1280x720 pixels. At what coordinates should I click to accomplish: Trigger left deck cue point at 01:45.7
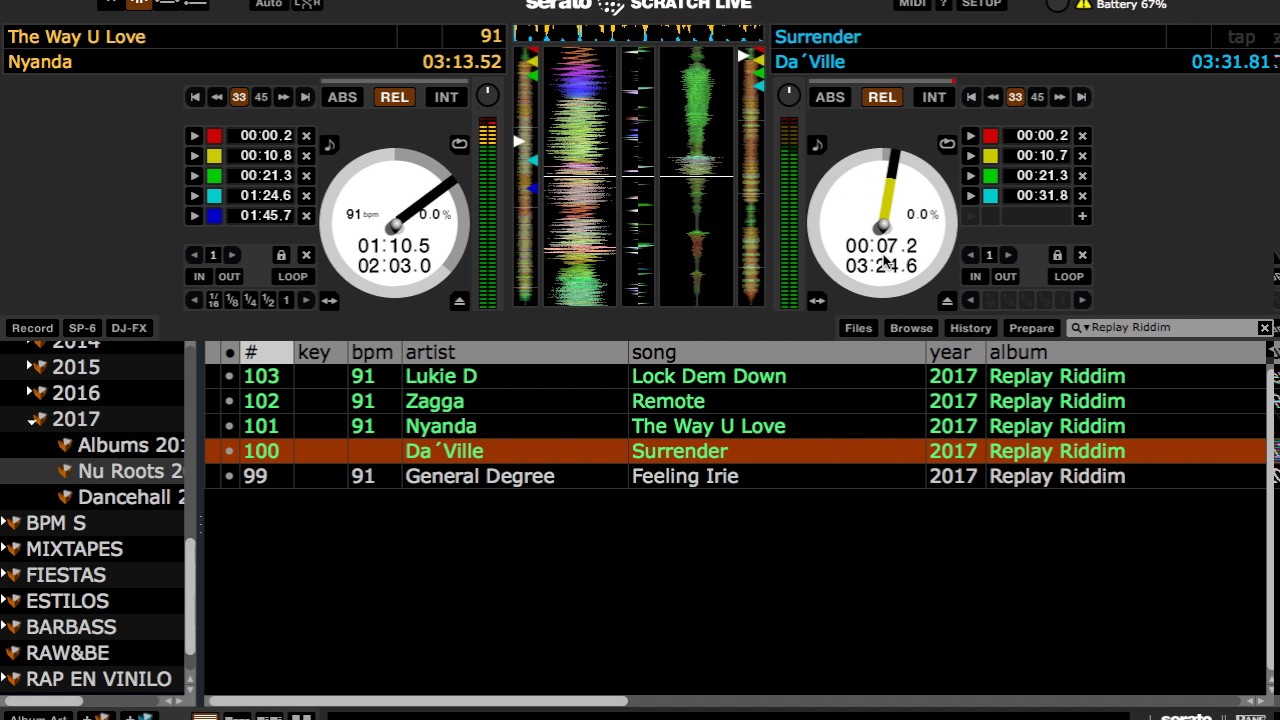[x=194, y=216]
